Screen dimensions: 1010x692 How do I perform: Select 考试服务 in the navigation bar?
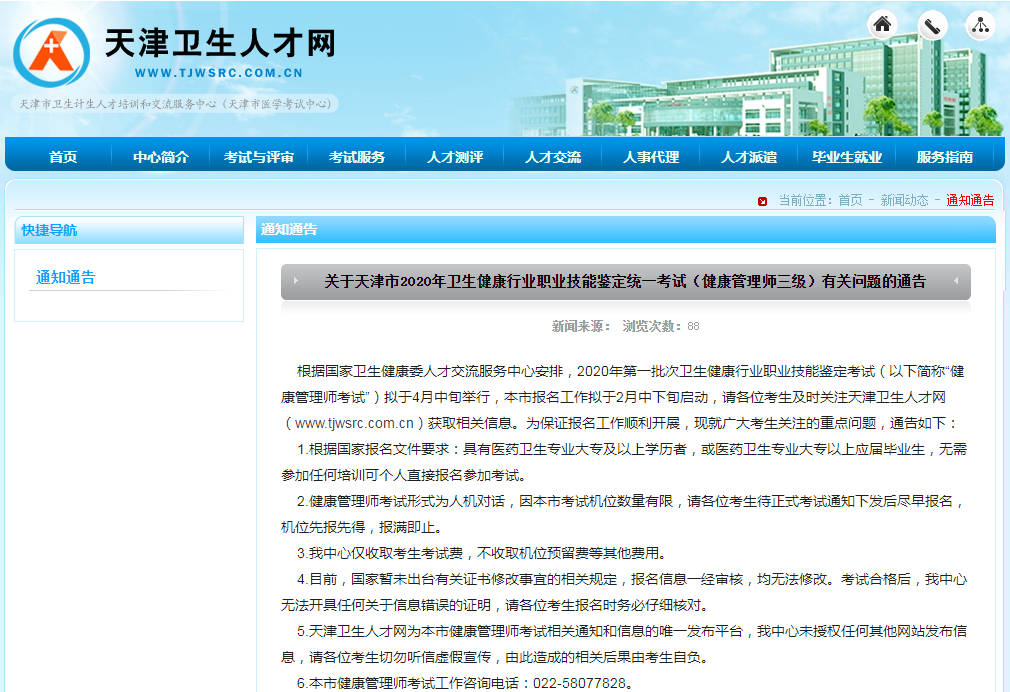(x=357, y=157)
